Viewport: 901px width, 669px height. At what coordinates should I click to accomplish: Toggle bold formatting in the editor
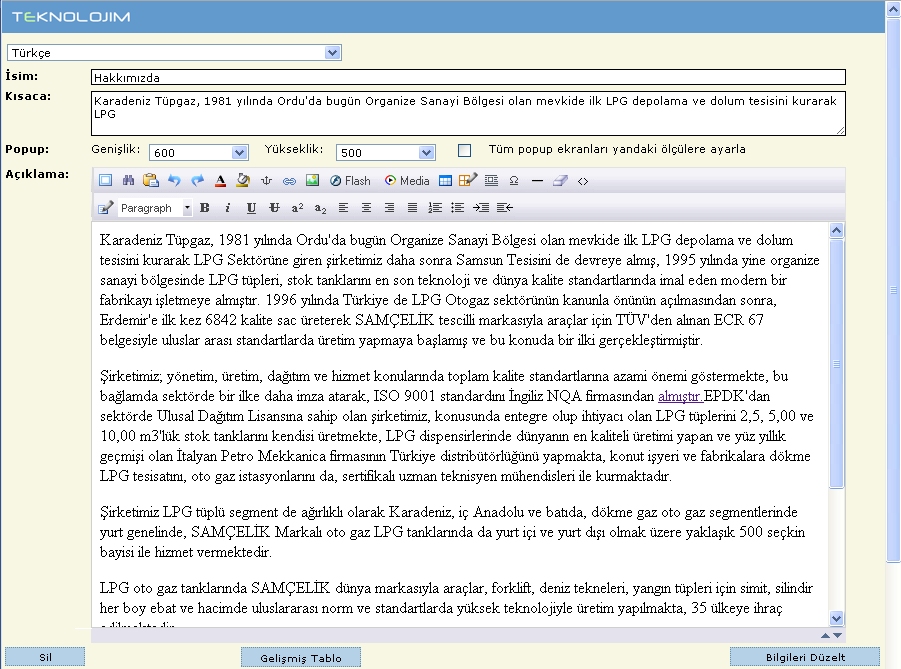pos(204,208)
